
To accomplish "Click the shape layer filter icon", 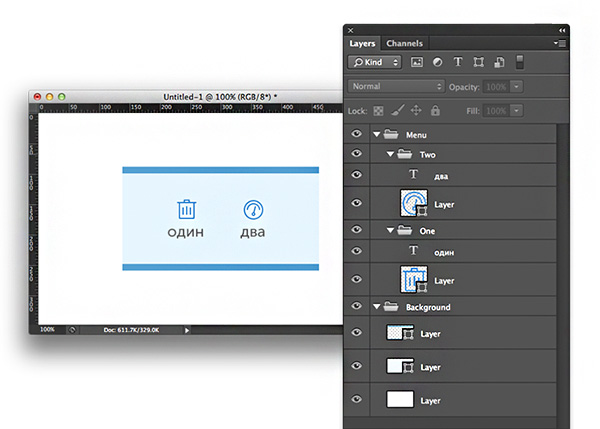I will click(x=478, y=62).
